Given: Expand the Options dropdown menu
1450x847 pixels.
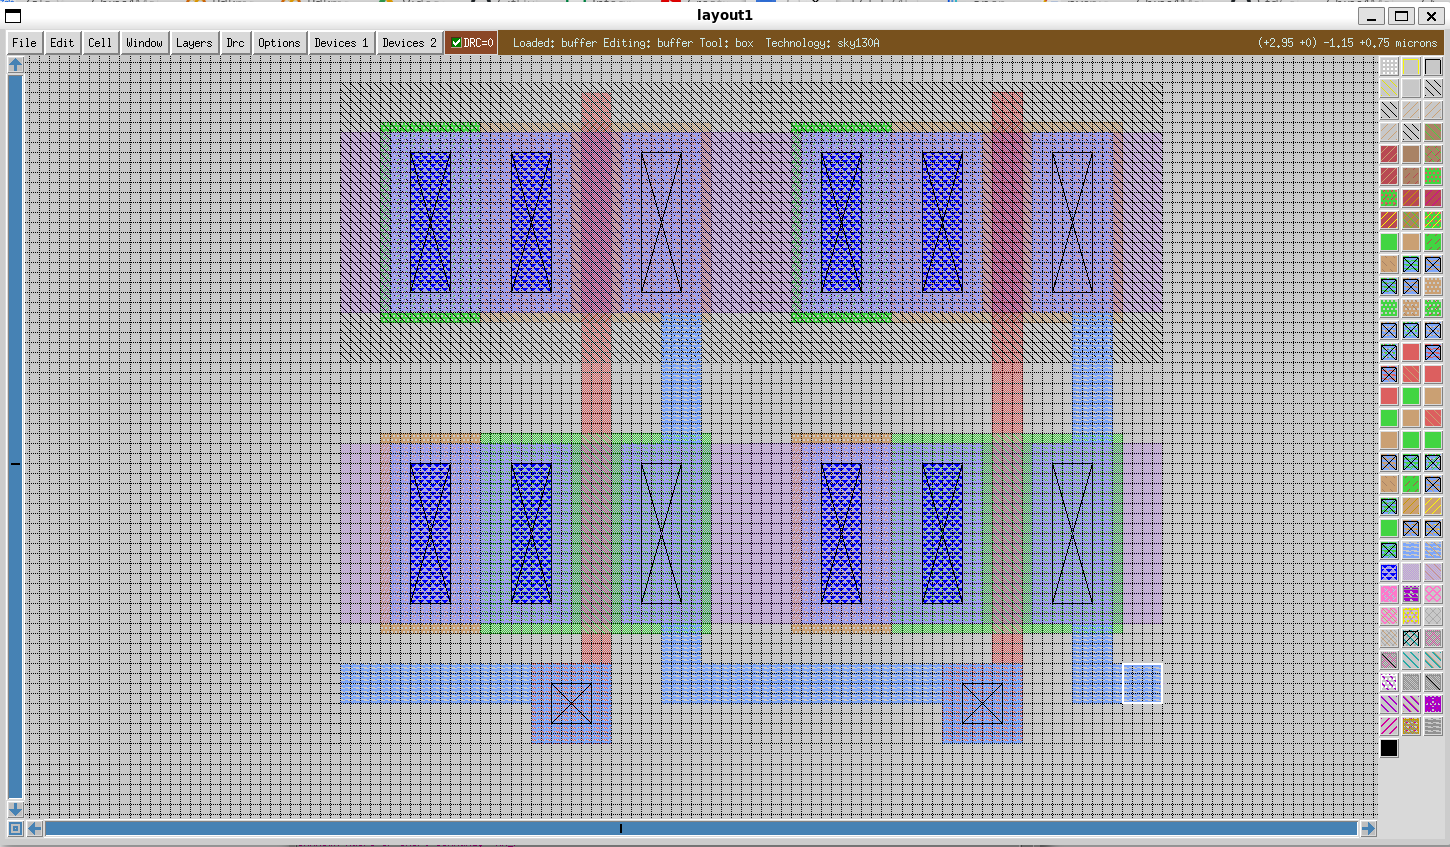Looking at the screenshot, I should 279,43.
